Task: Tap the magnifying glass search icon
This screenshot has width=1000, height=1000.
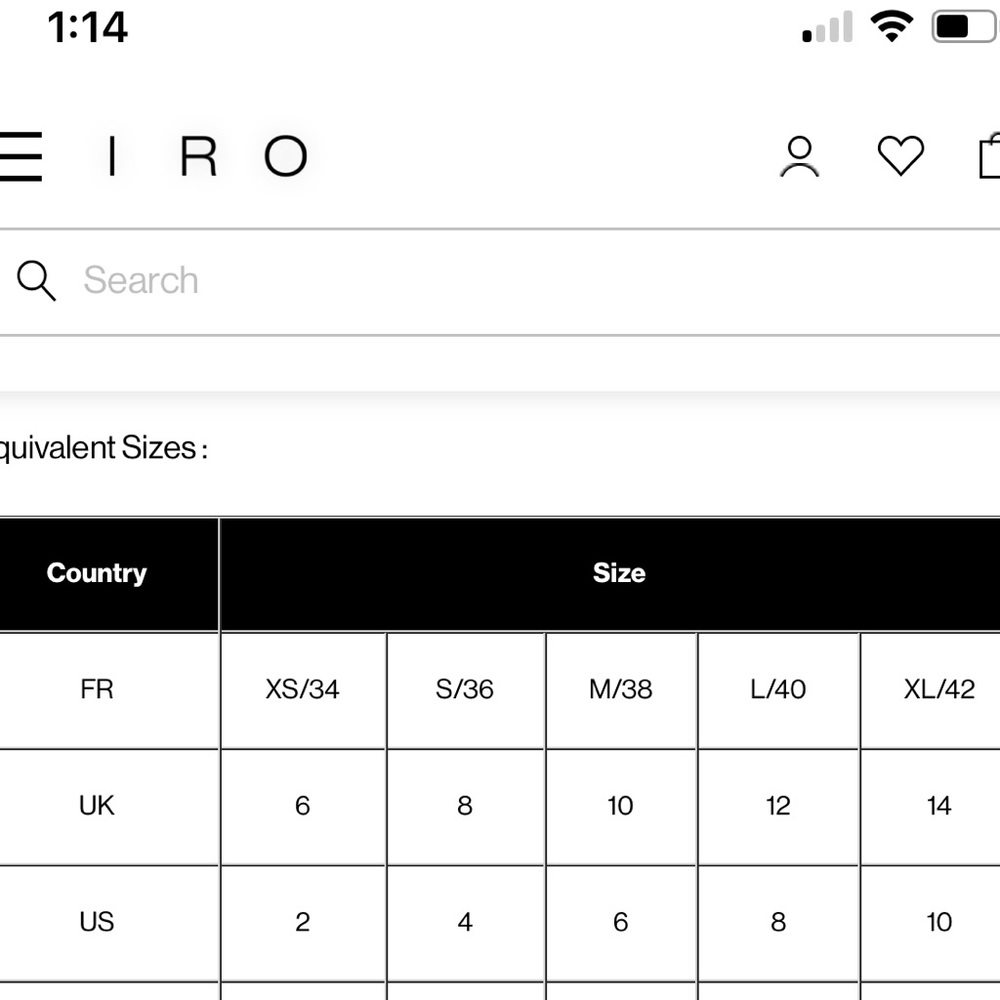Action: (x=36, y=280)
